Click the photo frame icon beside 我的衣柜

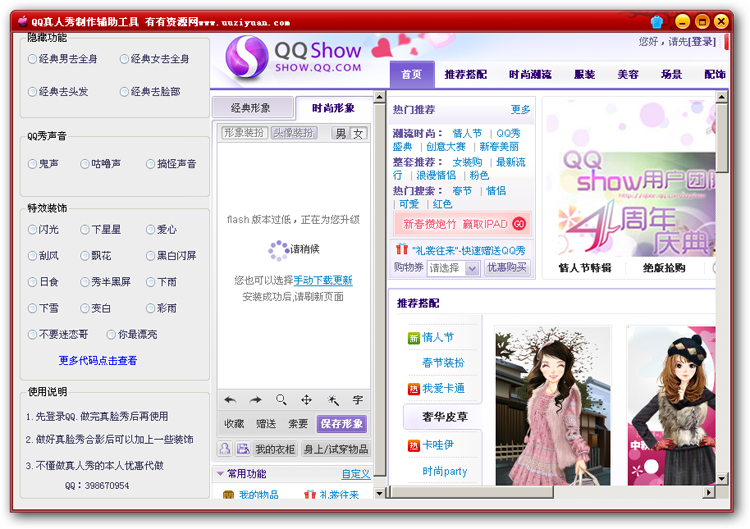point(243,449)
